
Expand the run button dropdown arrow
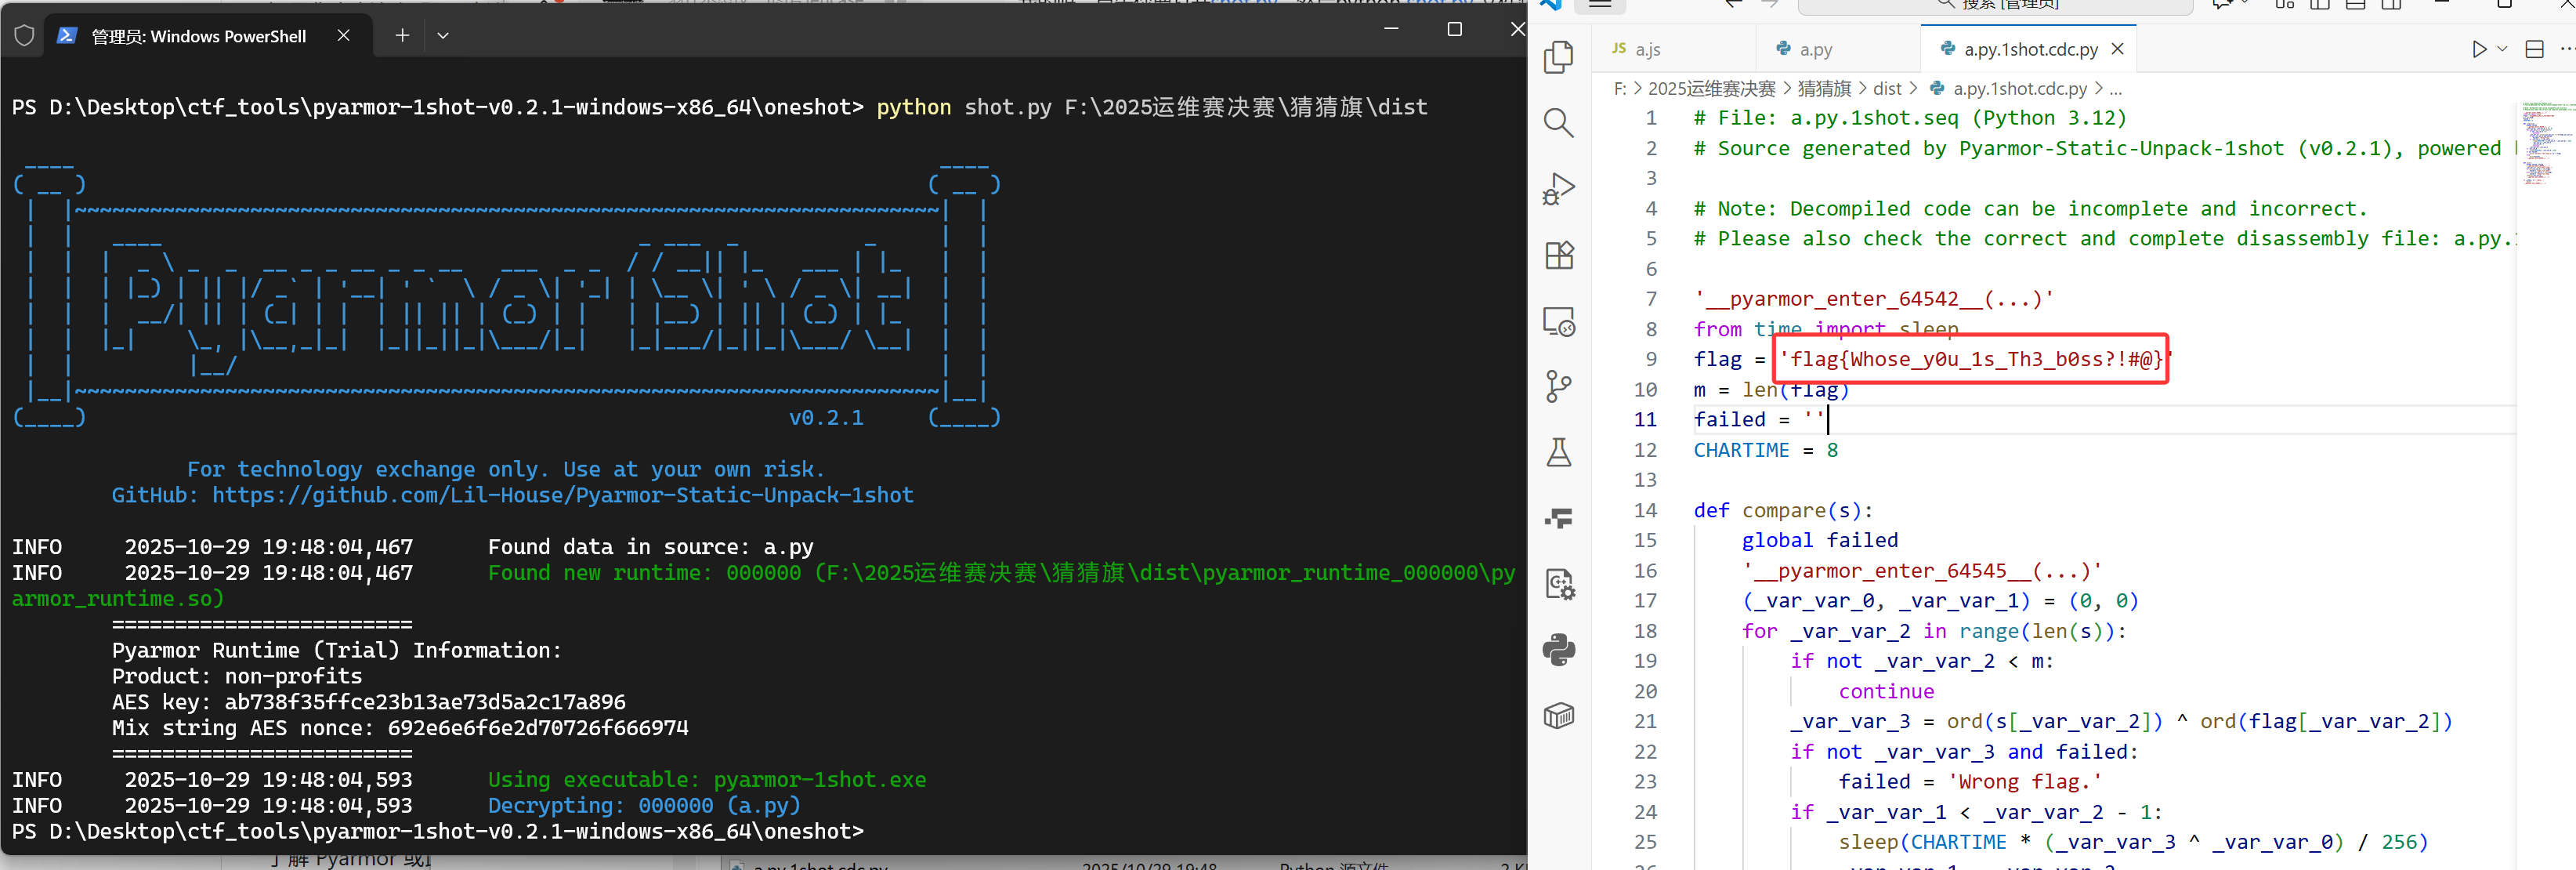click(2502, 49)
